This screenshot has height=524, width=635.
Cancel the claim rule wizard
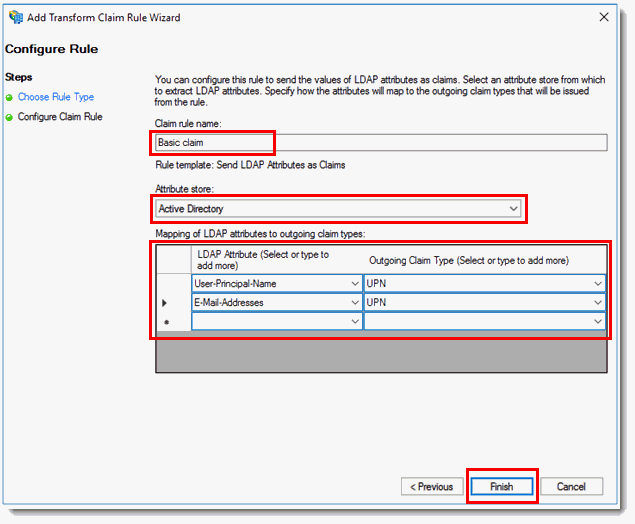571,487
